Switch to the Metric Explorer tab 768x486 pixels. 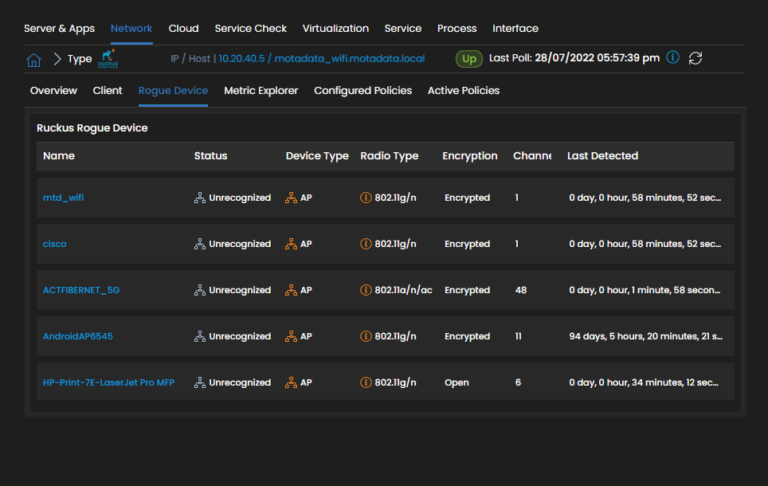(261, 91)
